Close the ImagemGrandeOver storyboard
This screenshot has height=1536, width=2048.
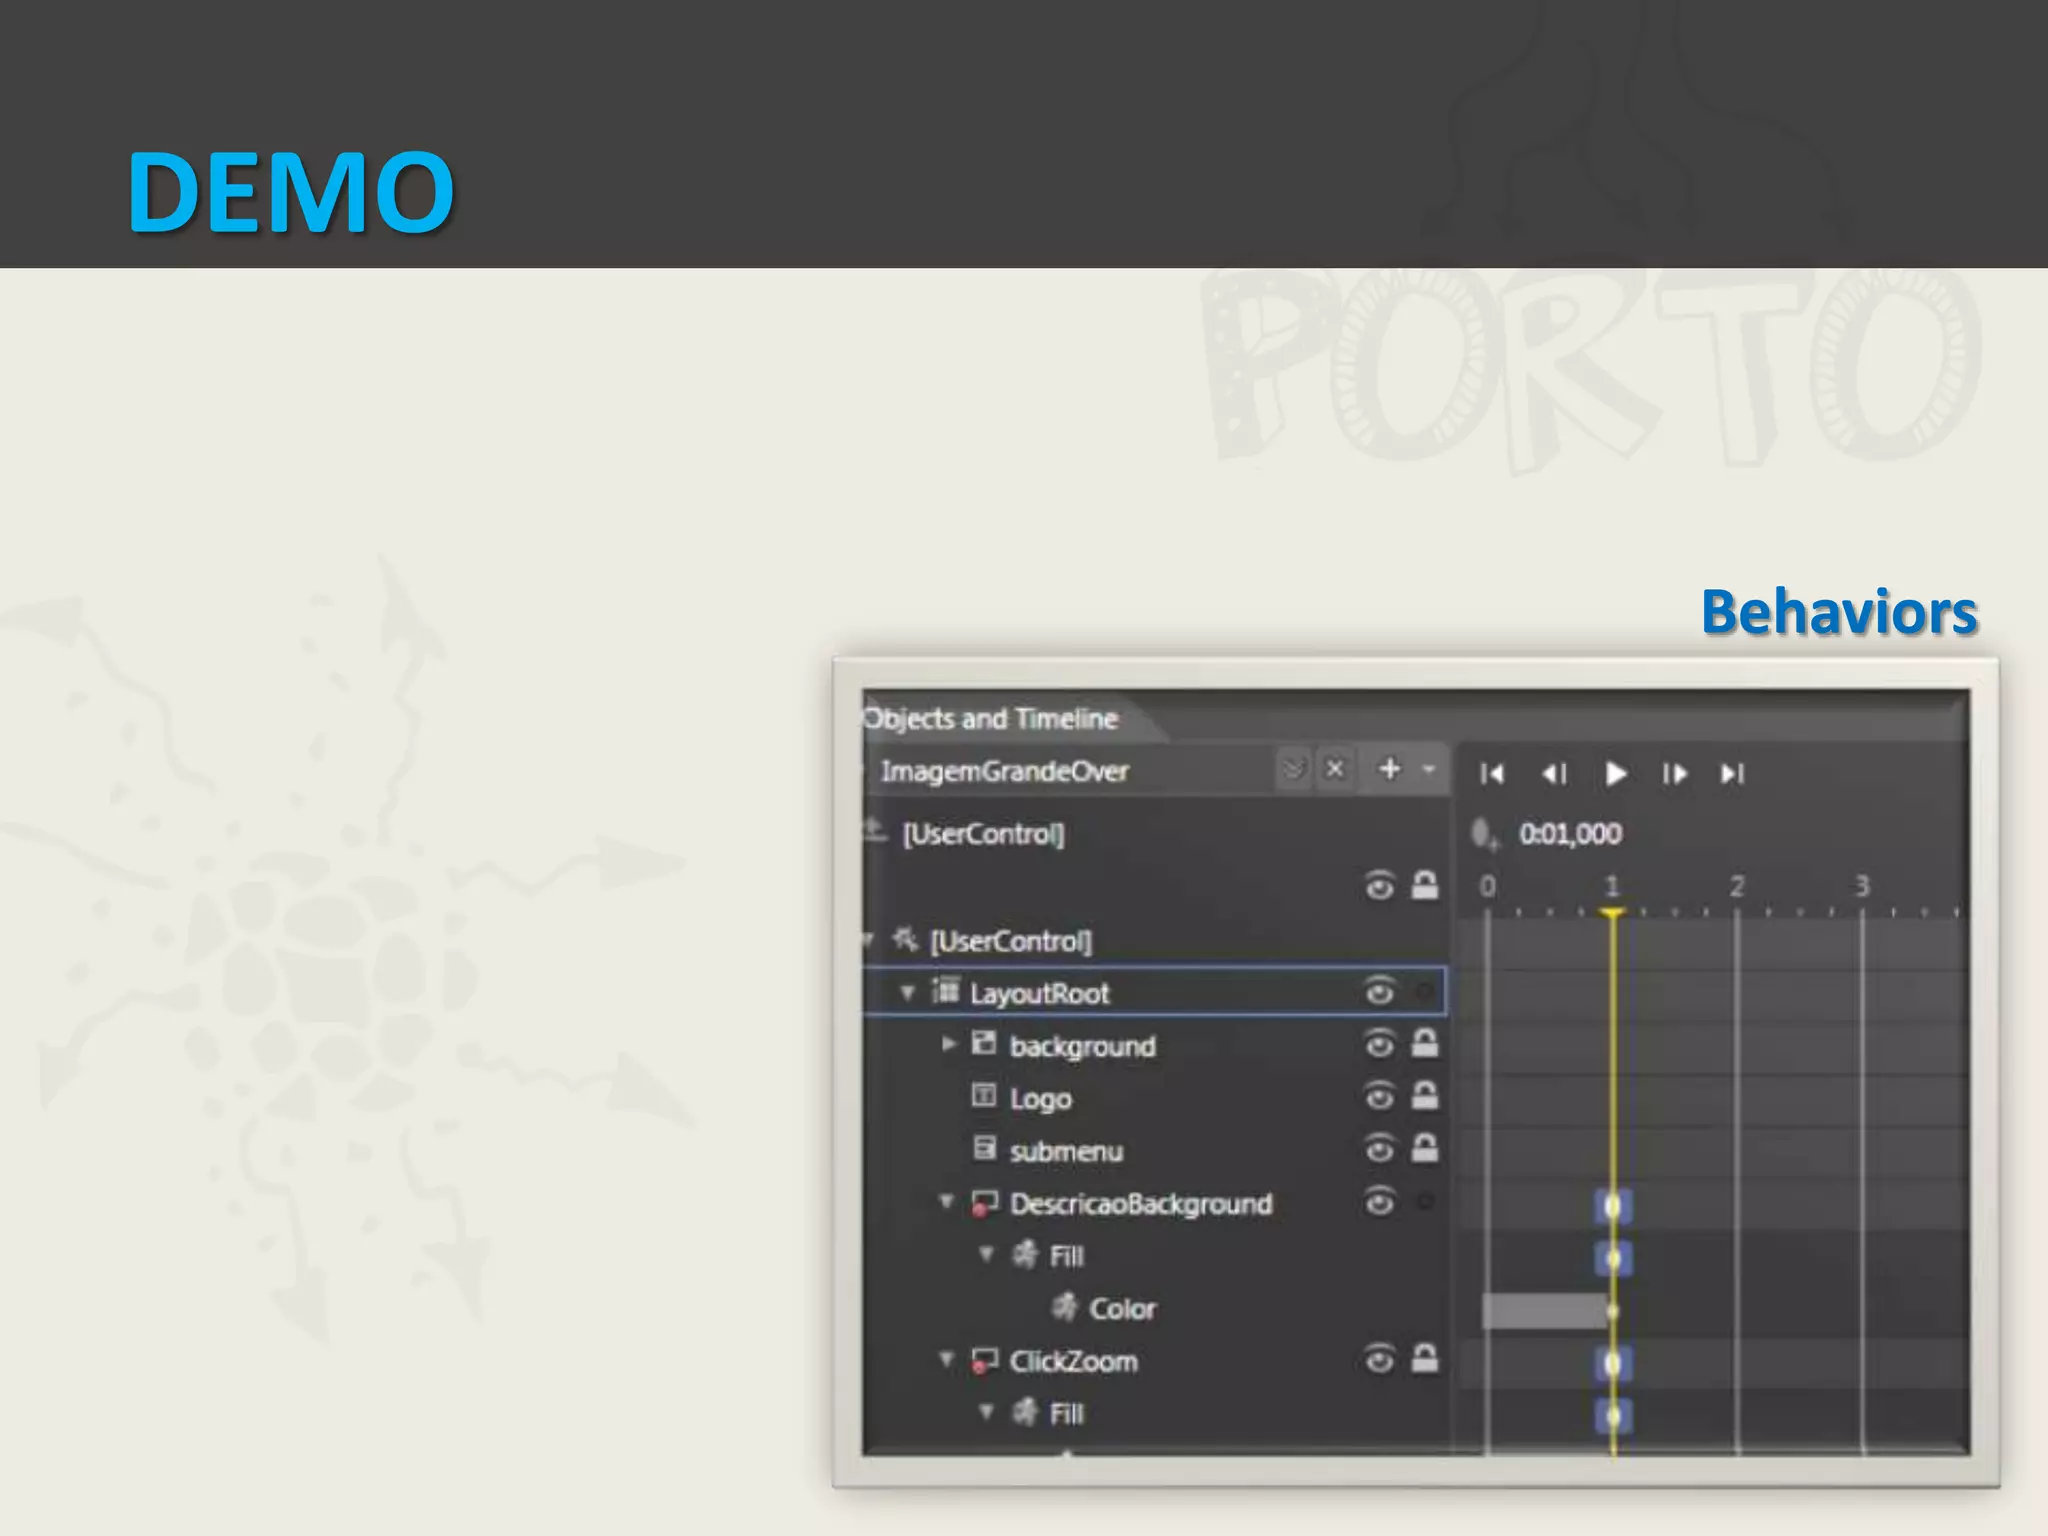[1334, 769]
